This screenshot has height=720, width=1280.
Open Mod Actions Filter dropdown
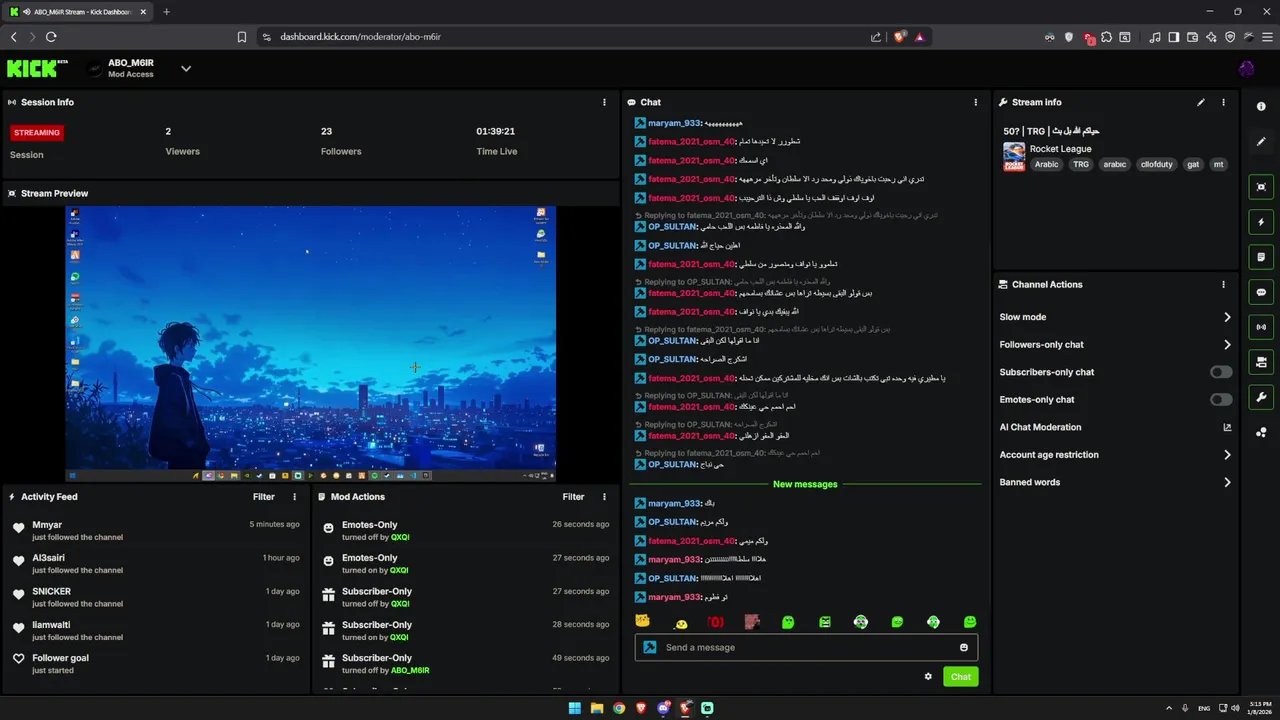click(x=573, y=496)
